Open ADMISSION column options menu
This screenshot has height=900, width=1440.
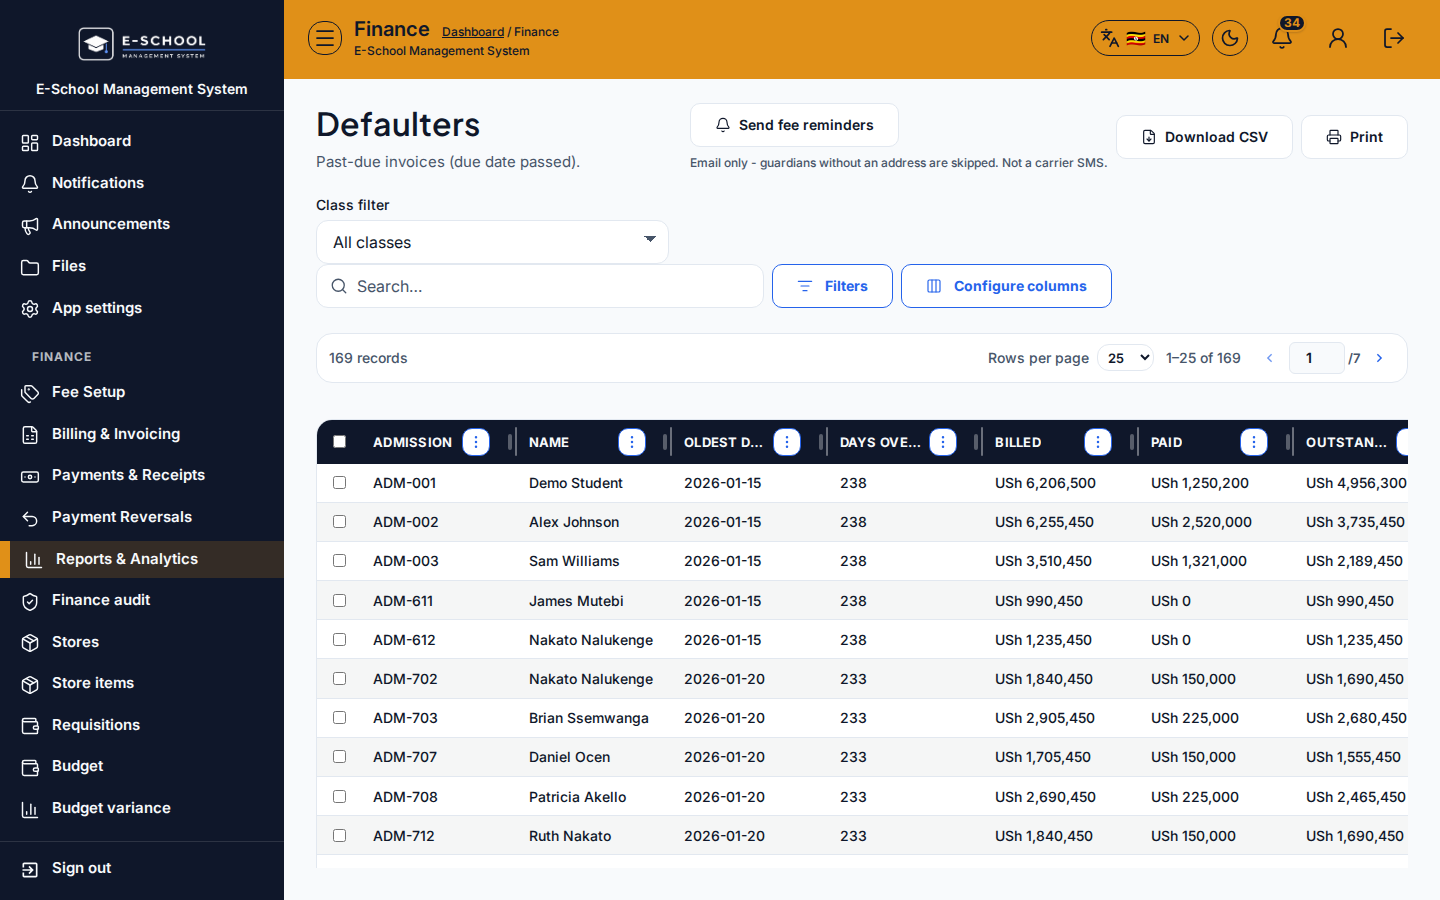tap(476, 442)
